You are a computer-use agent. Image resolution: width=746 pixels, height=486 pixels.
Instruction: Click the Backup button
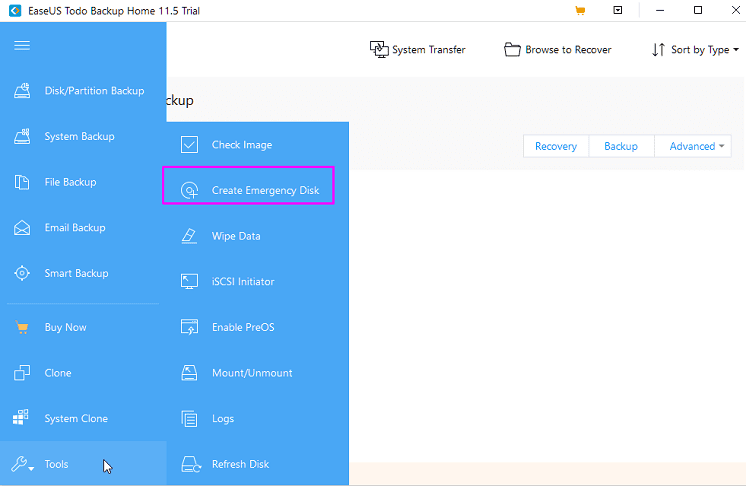(x=621, y=146)
